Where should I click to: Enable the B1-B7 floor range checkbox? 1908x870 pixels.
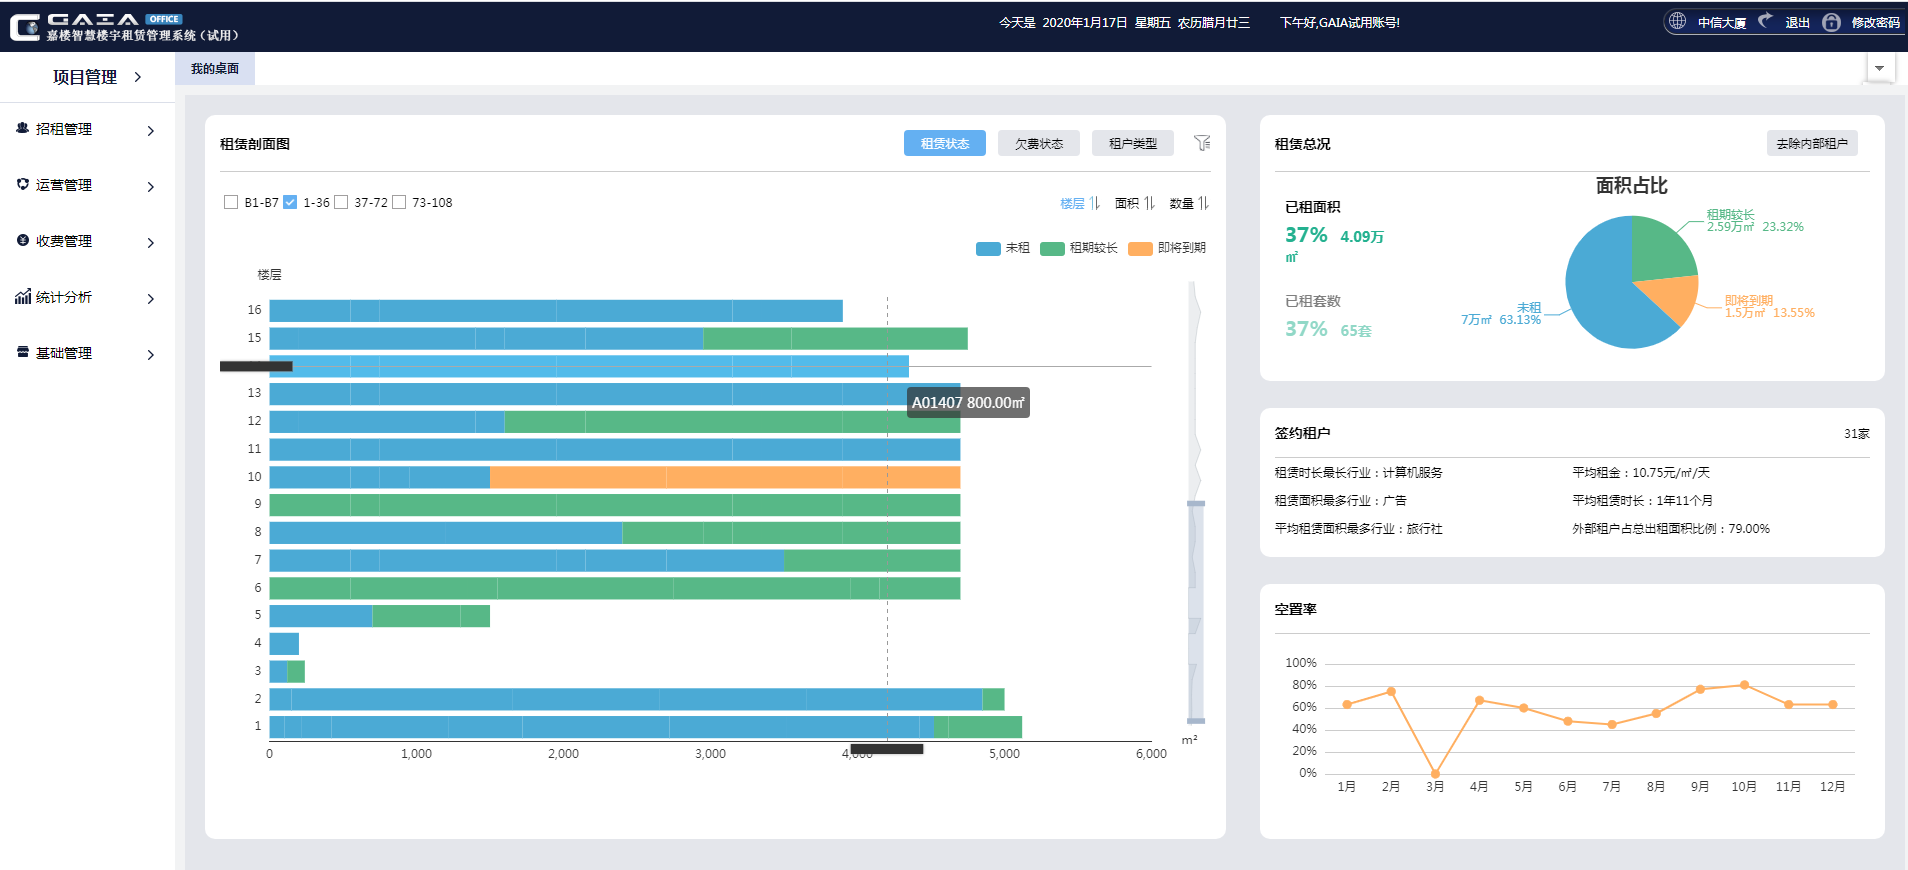click(231, 202)
